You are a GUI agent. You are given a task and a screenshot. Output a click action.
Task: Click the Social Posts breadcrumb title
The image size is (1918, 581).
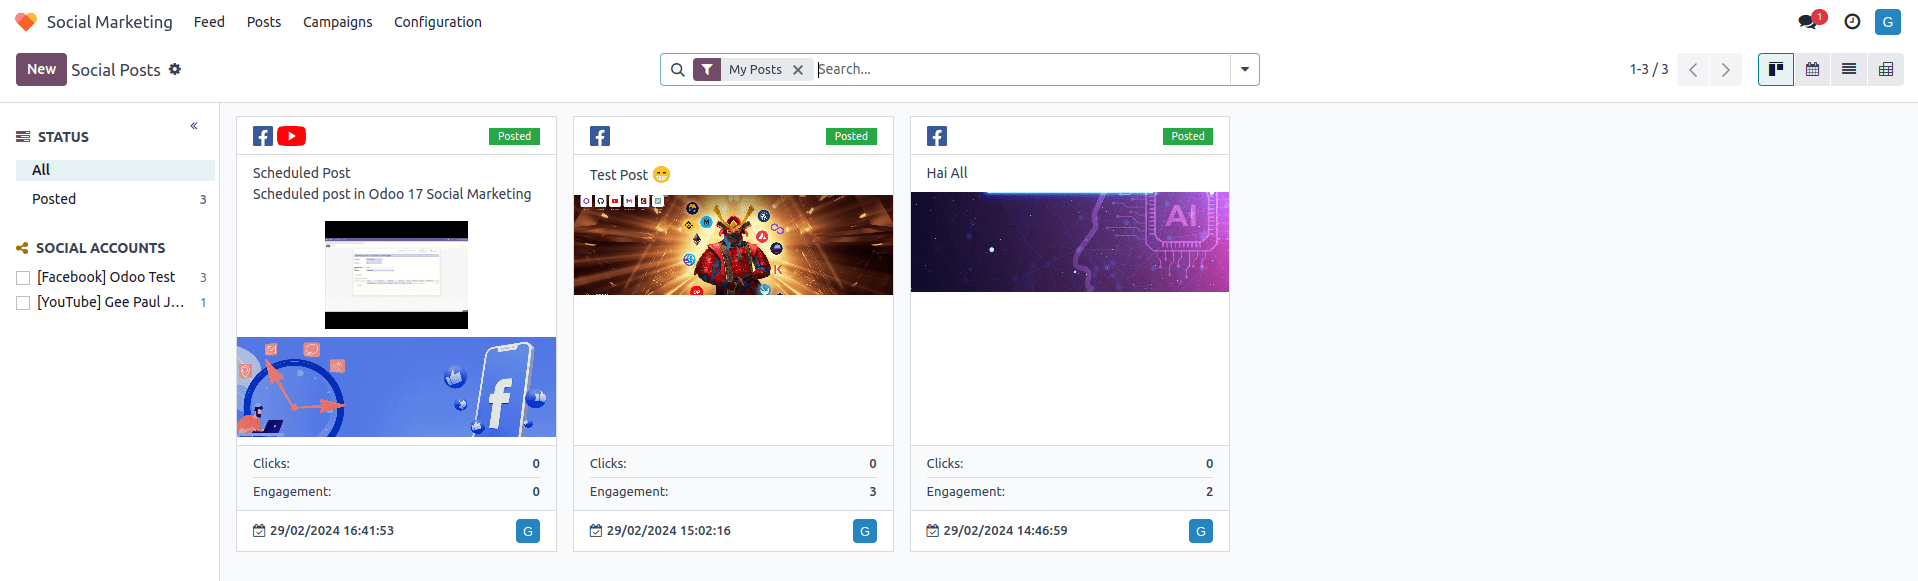(x=116, y=70)
